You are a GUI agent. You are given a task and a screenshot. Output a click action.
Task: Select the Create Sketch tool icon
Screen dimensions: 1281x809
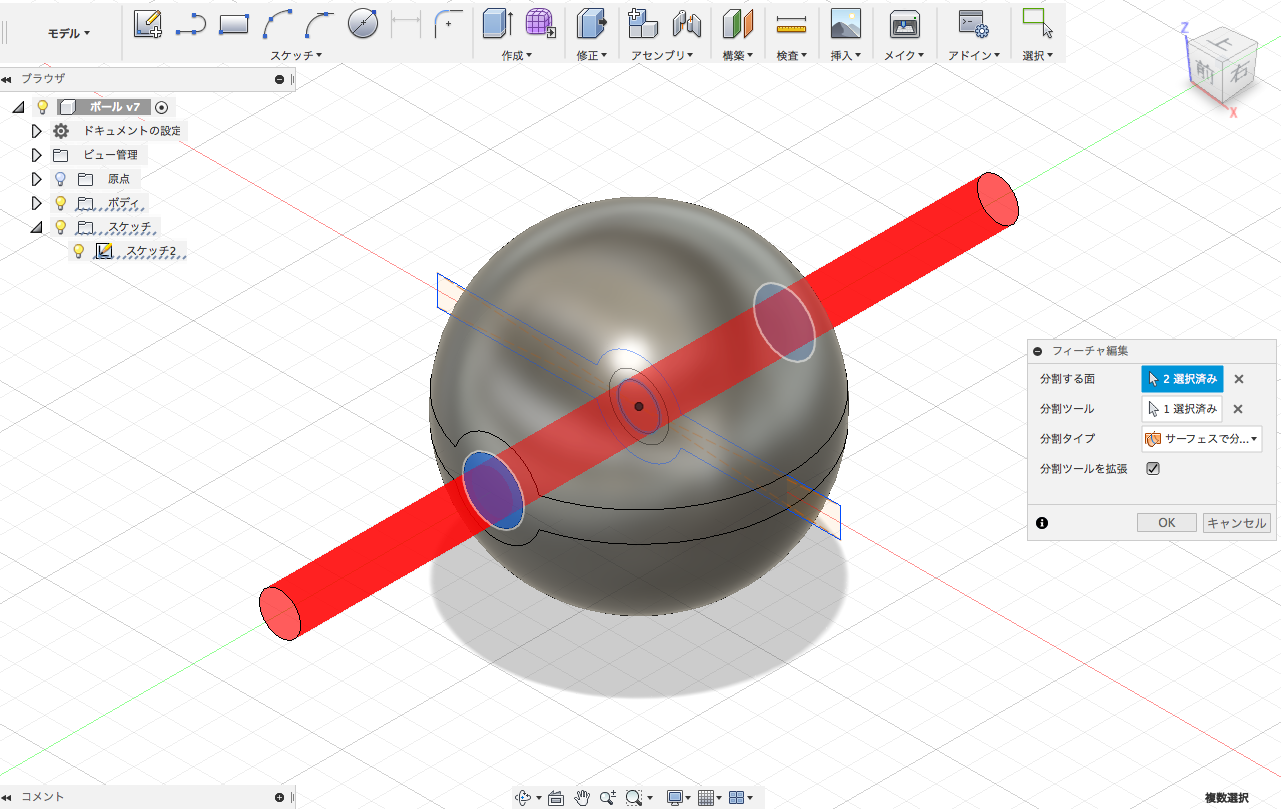pos(148,23)
